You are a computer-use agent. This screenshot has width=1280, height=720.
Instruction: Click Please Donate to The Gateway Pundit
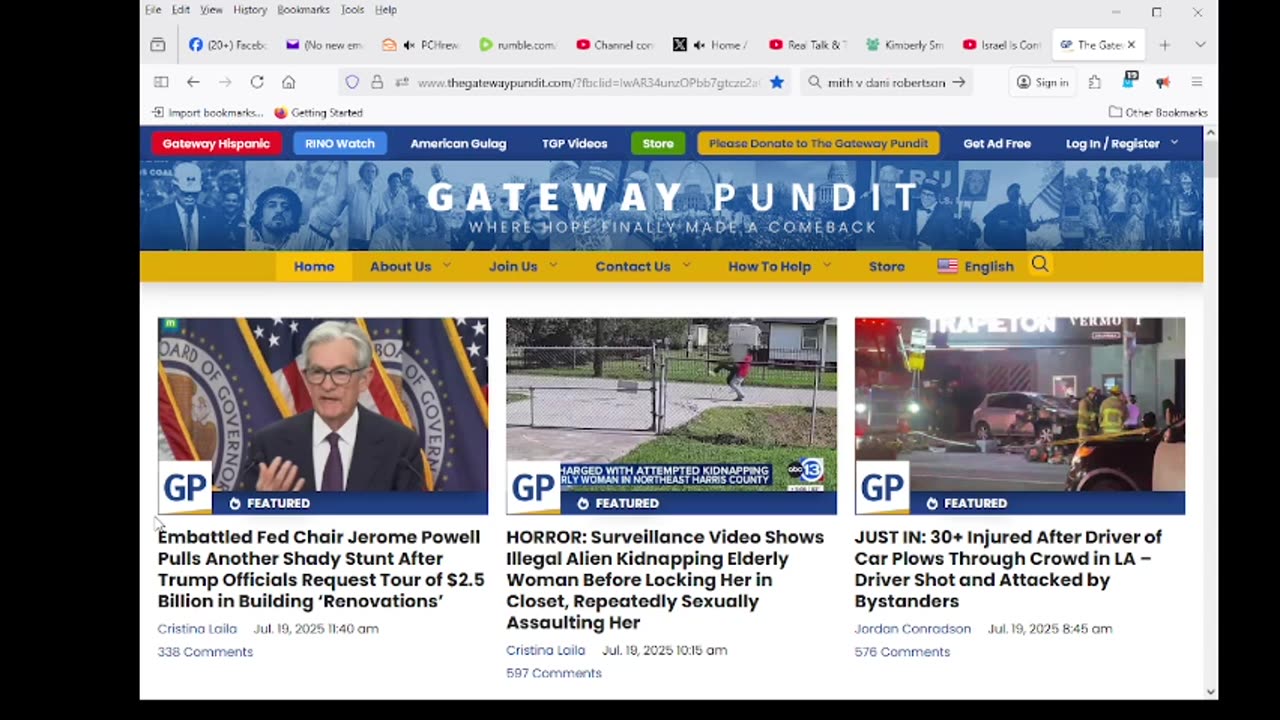(x=818, y=143)
